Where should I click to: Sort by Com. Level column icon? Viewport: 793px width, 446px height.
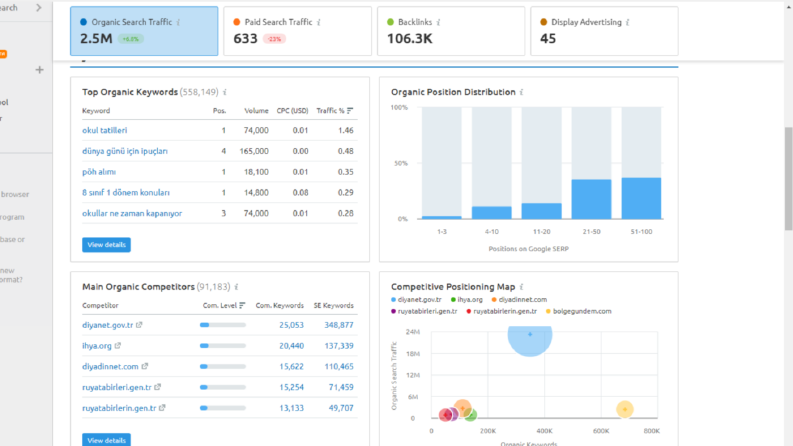[242, 305]
